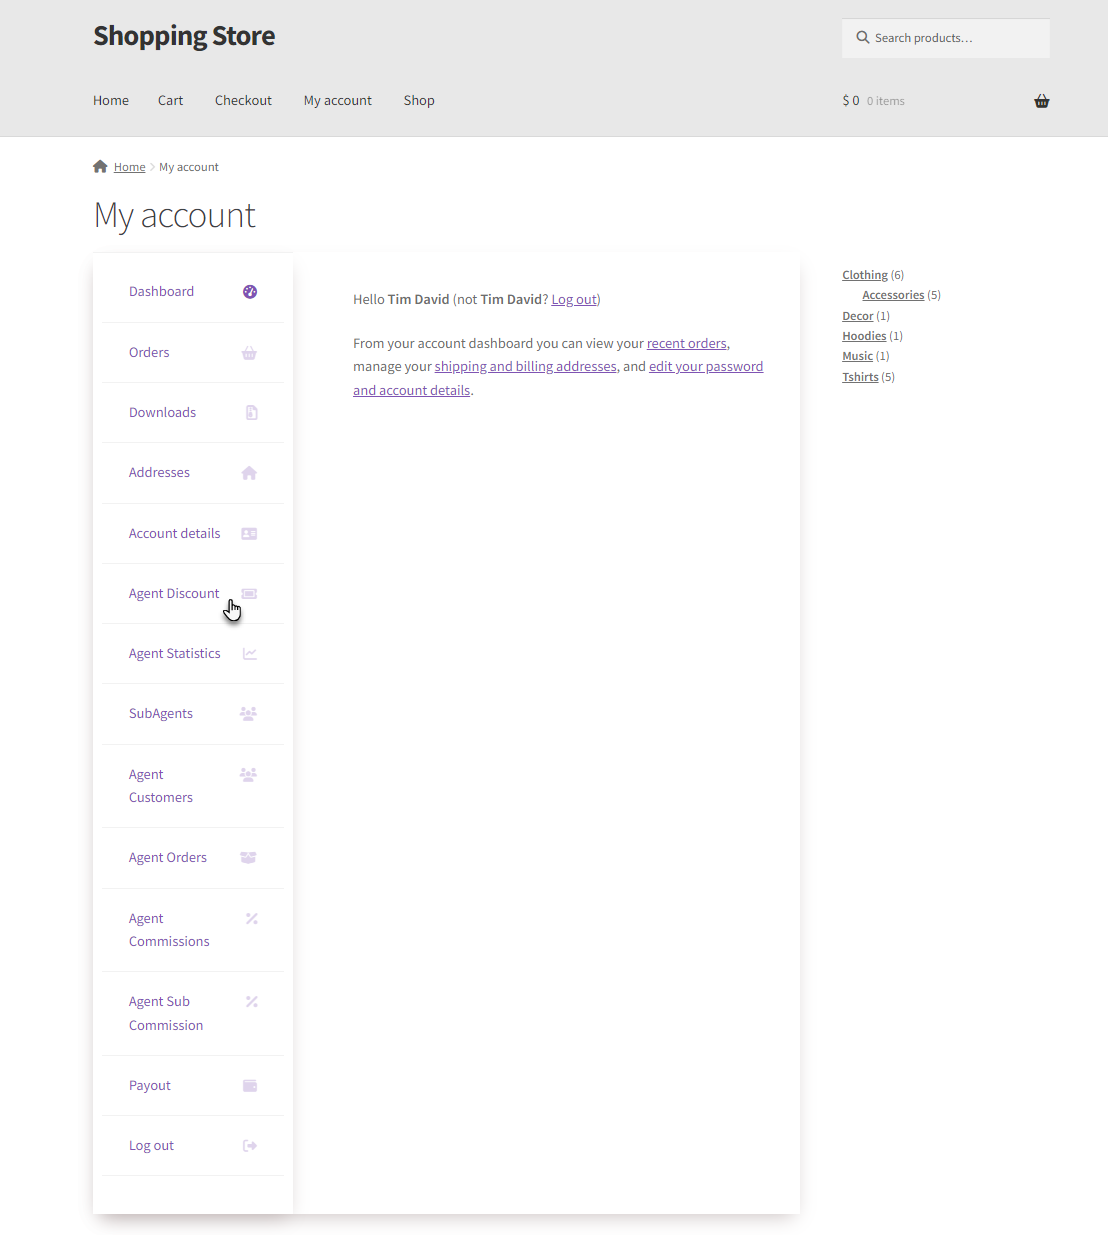Click the Log out arrow icon

pyautogui.click(x=250, y=1146)
